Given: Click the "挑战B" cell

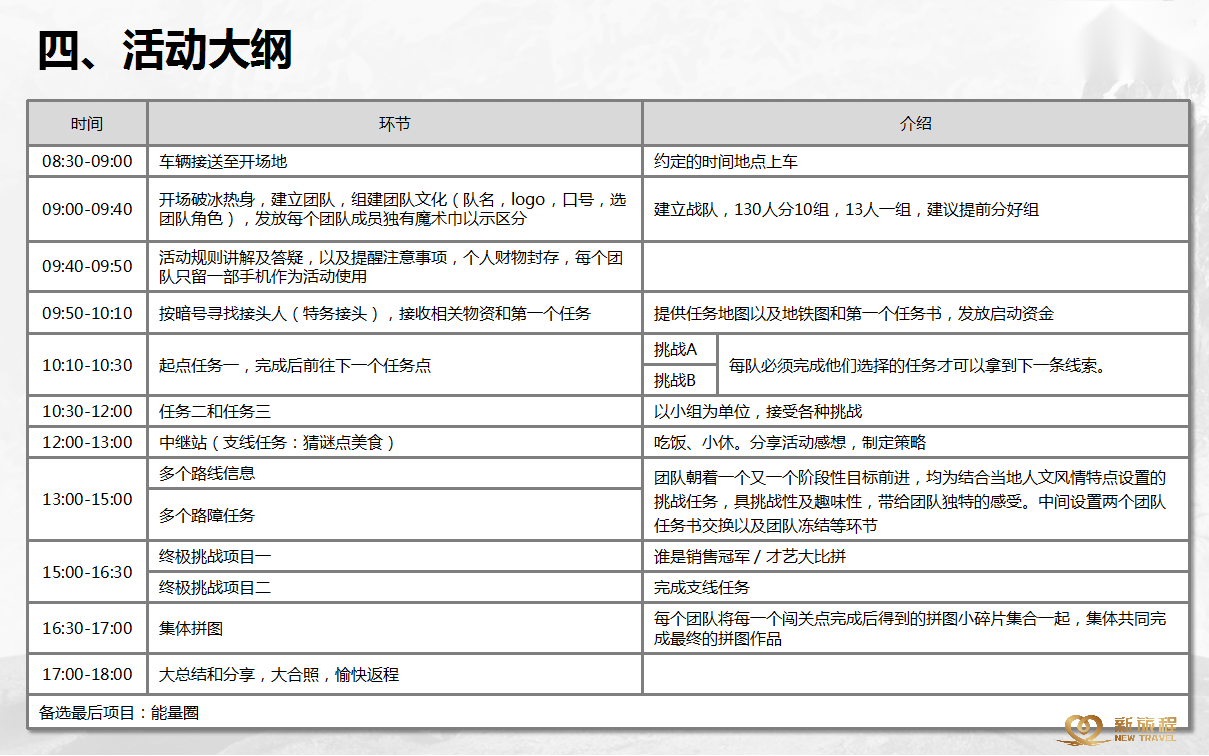Looking at the screenshot, I should point(680,380).
